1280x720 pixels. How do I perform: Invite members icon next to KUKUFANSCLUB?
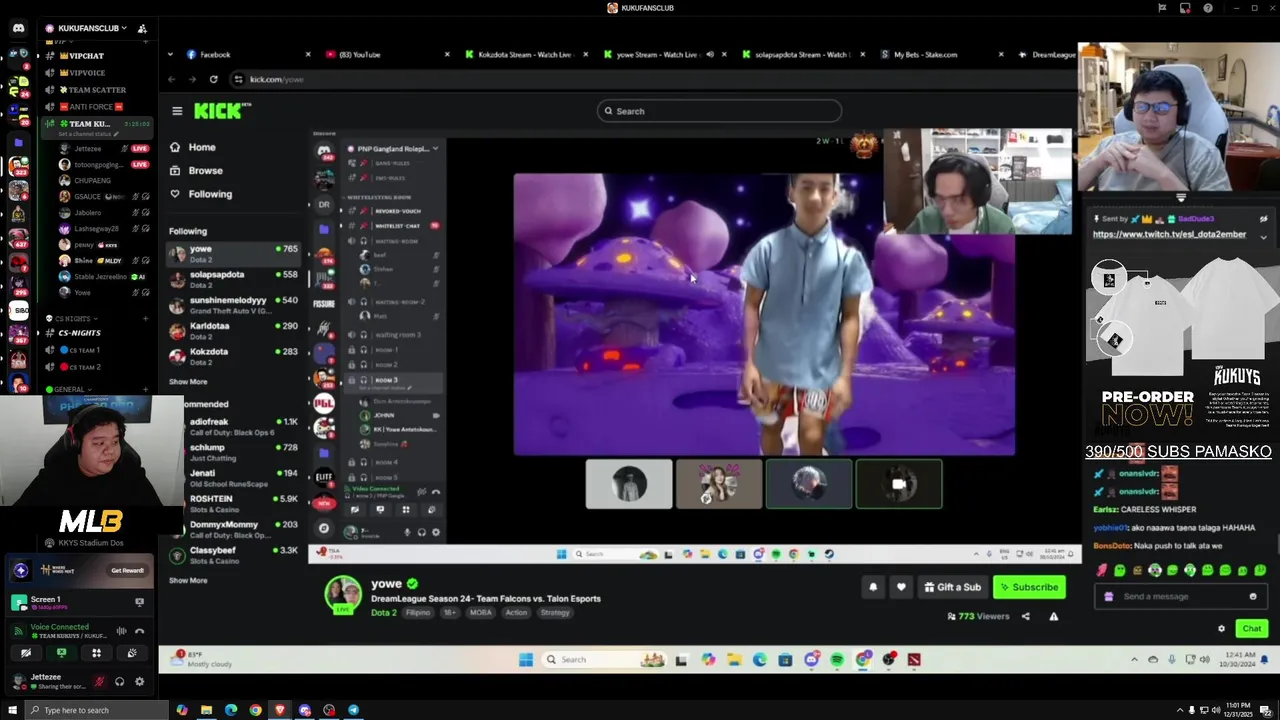pyautogui.click(x=142, y=28)
